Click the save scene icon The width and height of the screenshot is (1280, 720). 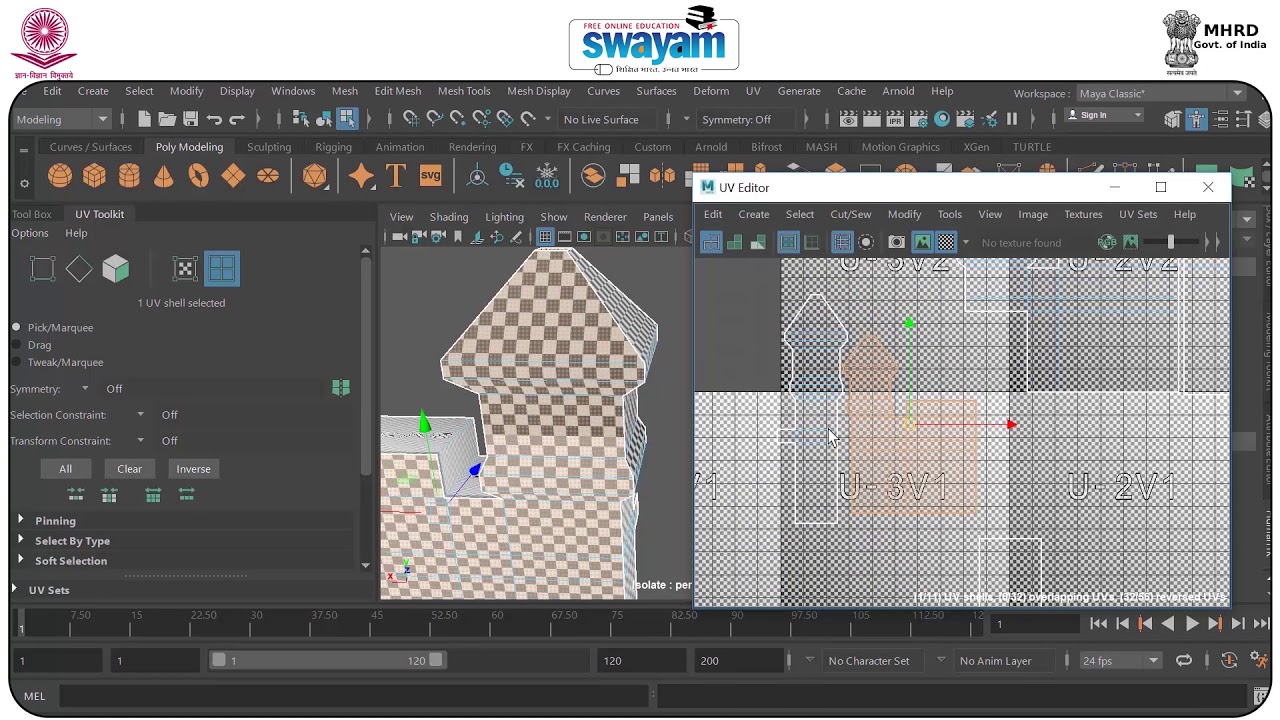coord(190,119)
